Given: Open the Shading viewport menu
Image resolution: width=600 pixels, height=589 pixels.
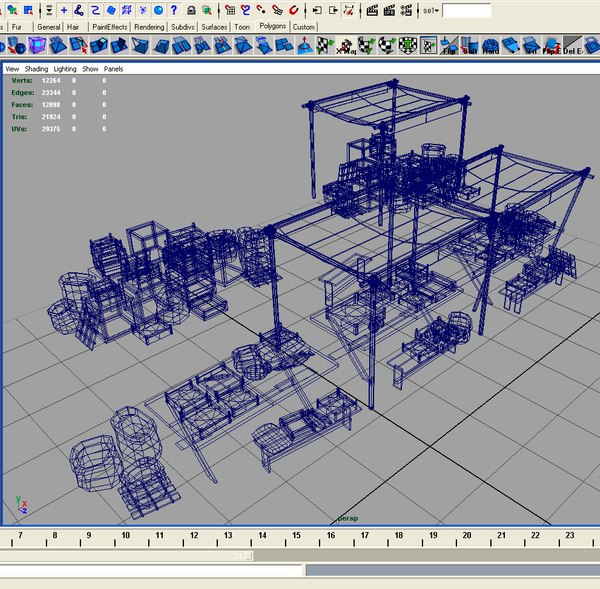Looking at the screenshot, I should click(36, 69).
